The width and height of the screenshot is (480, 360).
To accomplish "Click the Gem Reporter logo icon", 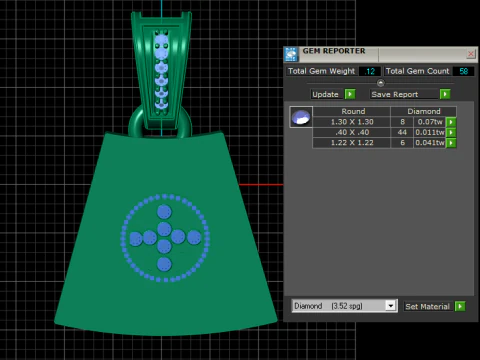I will [x=291, y=54].
